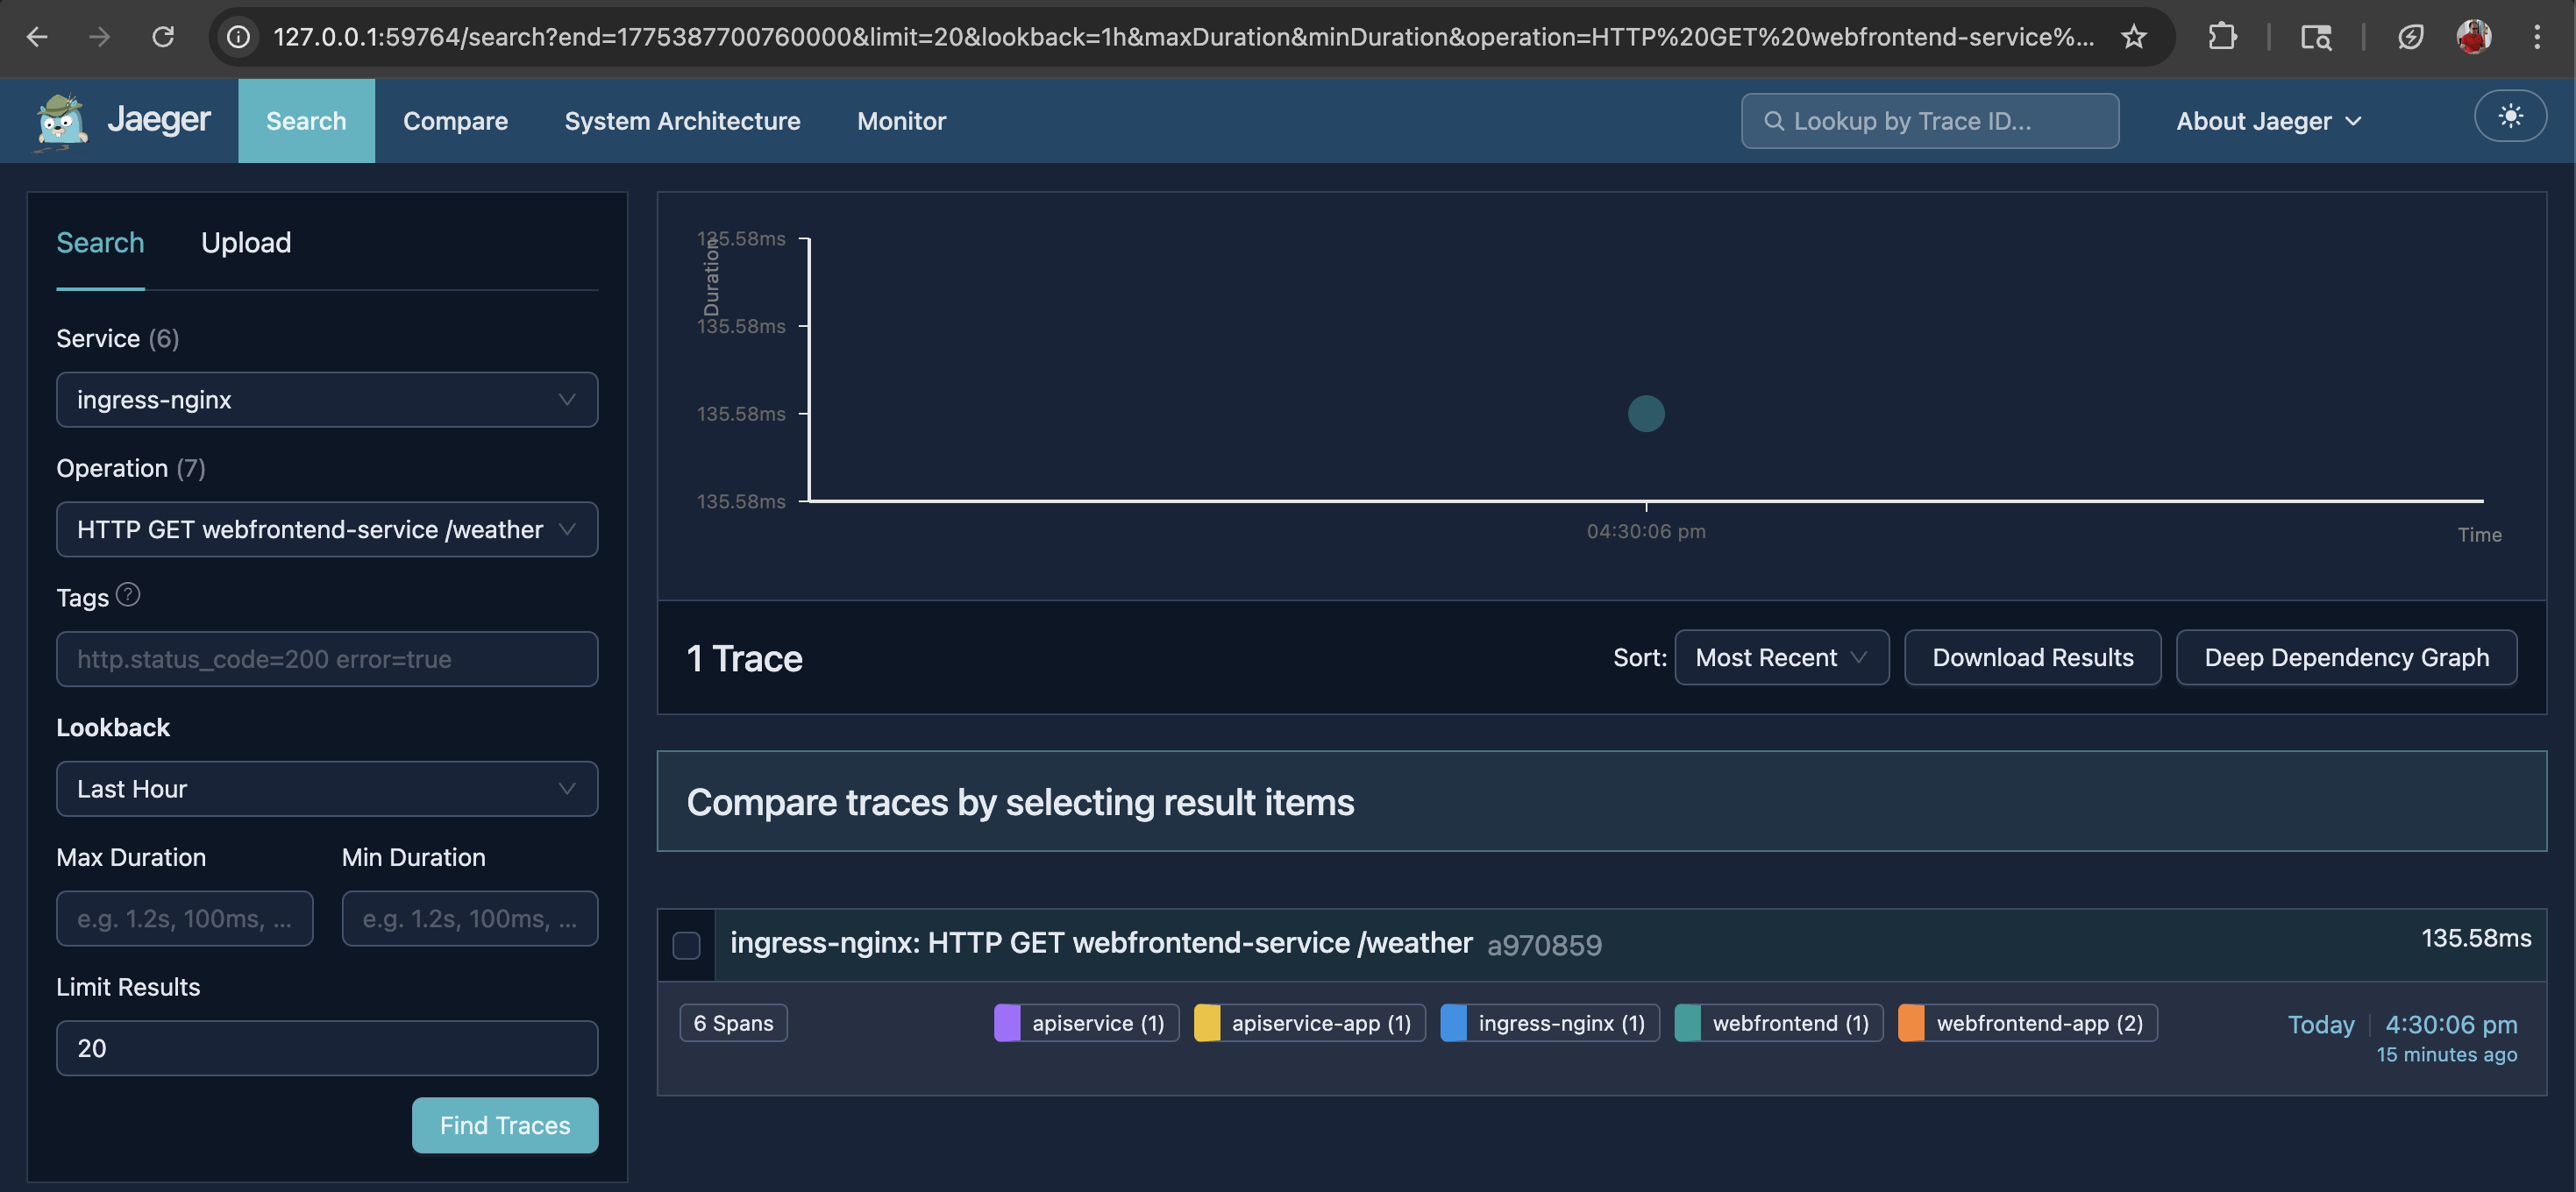Switch to the Upload tab
The width and height of the screenshot is (2576, 1192).
pos(246,243)
